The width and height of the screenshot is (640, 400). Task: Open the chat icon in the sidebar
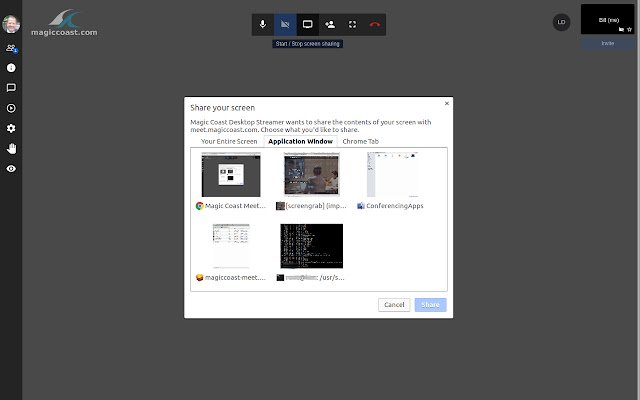pyautogui.click(x=11, y=88)
